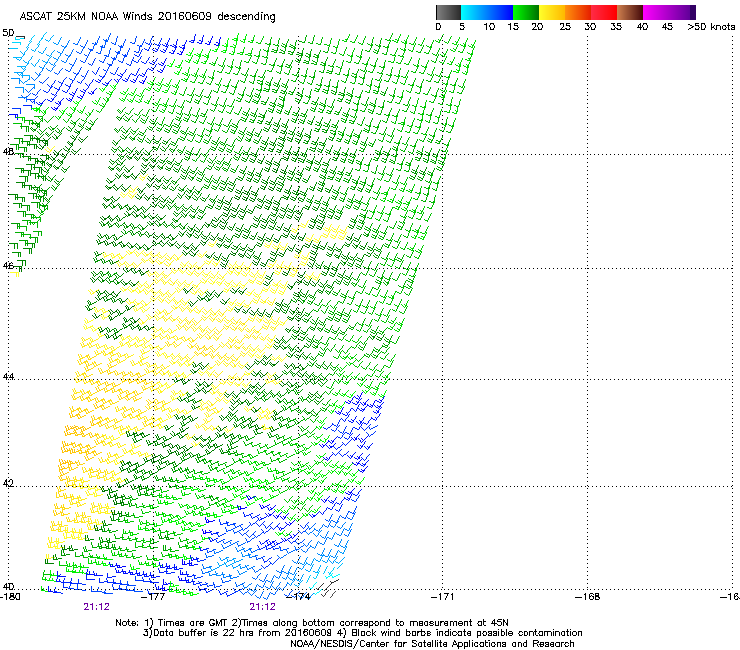This screenshot has width=740, height=650.
Task: Click the latitude label 42
Action: click(8, 483)
